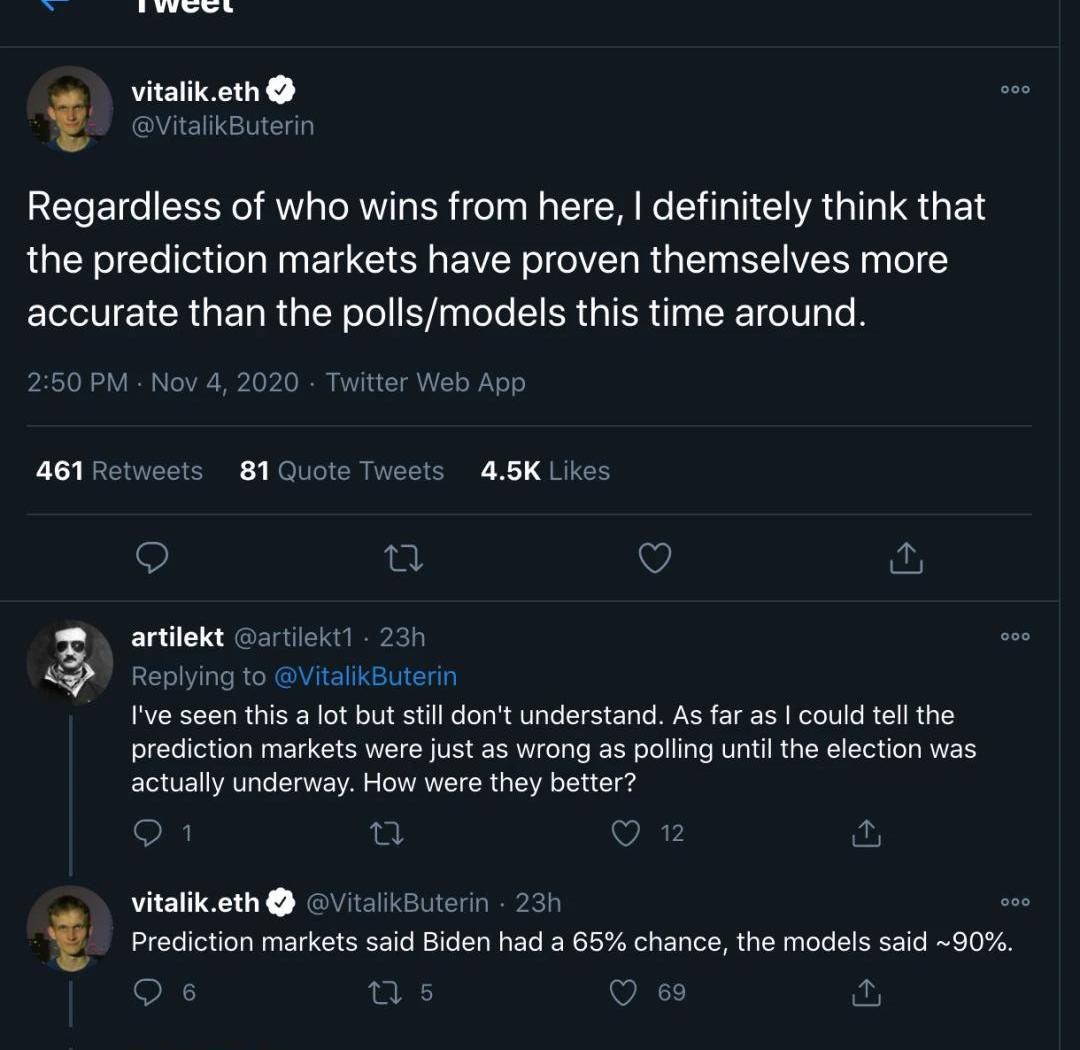
Task: Open more options on artilekt's reply
Action: (1015, 636)
